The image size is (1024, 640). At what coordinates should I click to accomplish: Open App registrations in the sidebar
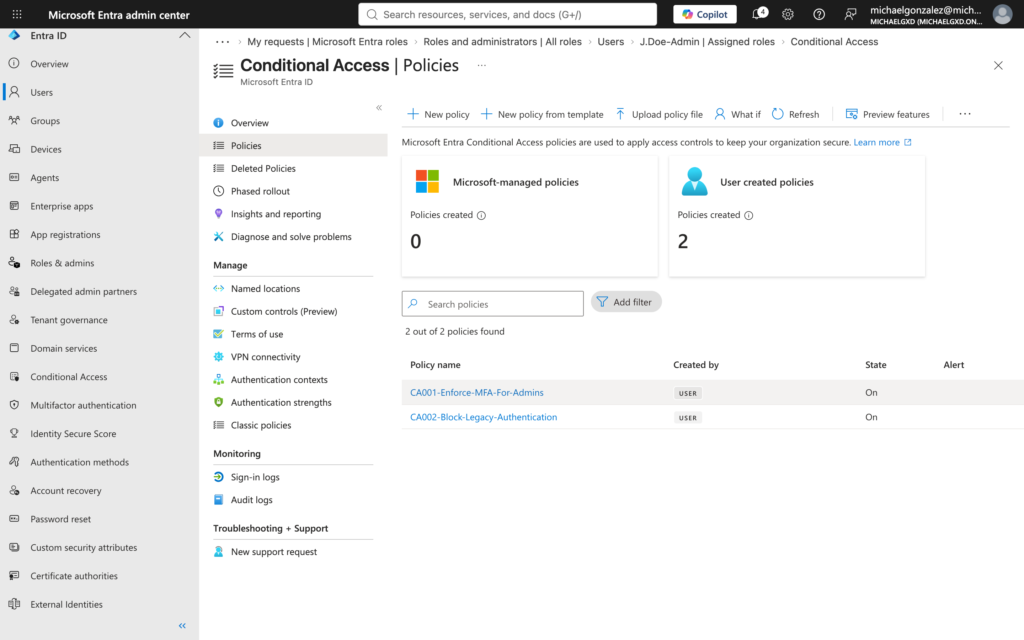click(65, 234)
